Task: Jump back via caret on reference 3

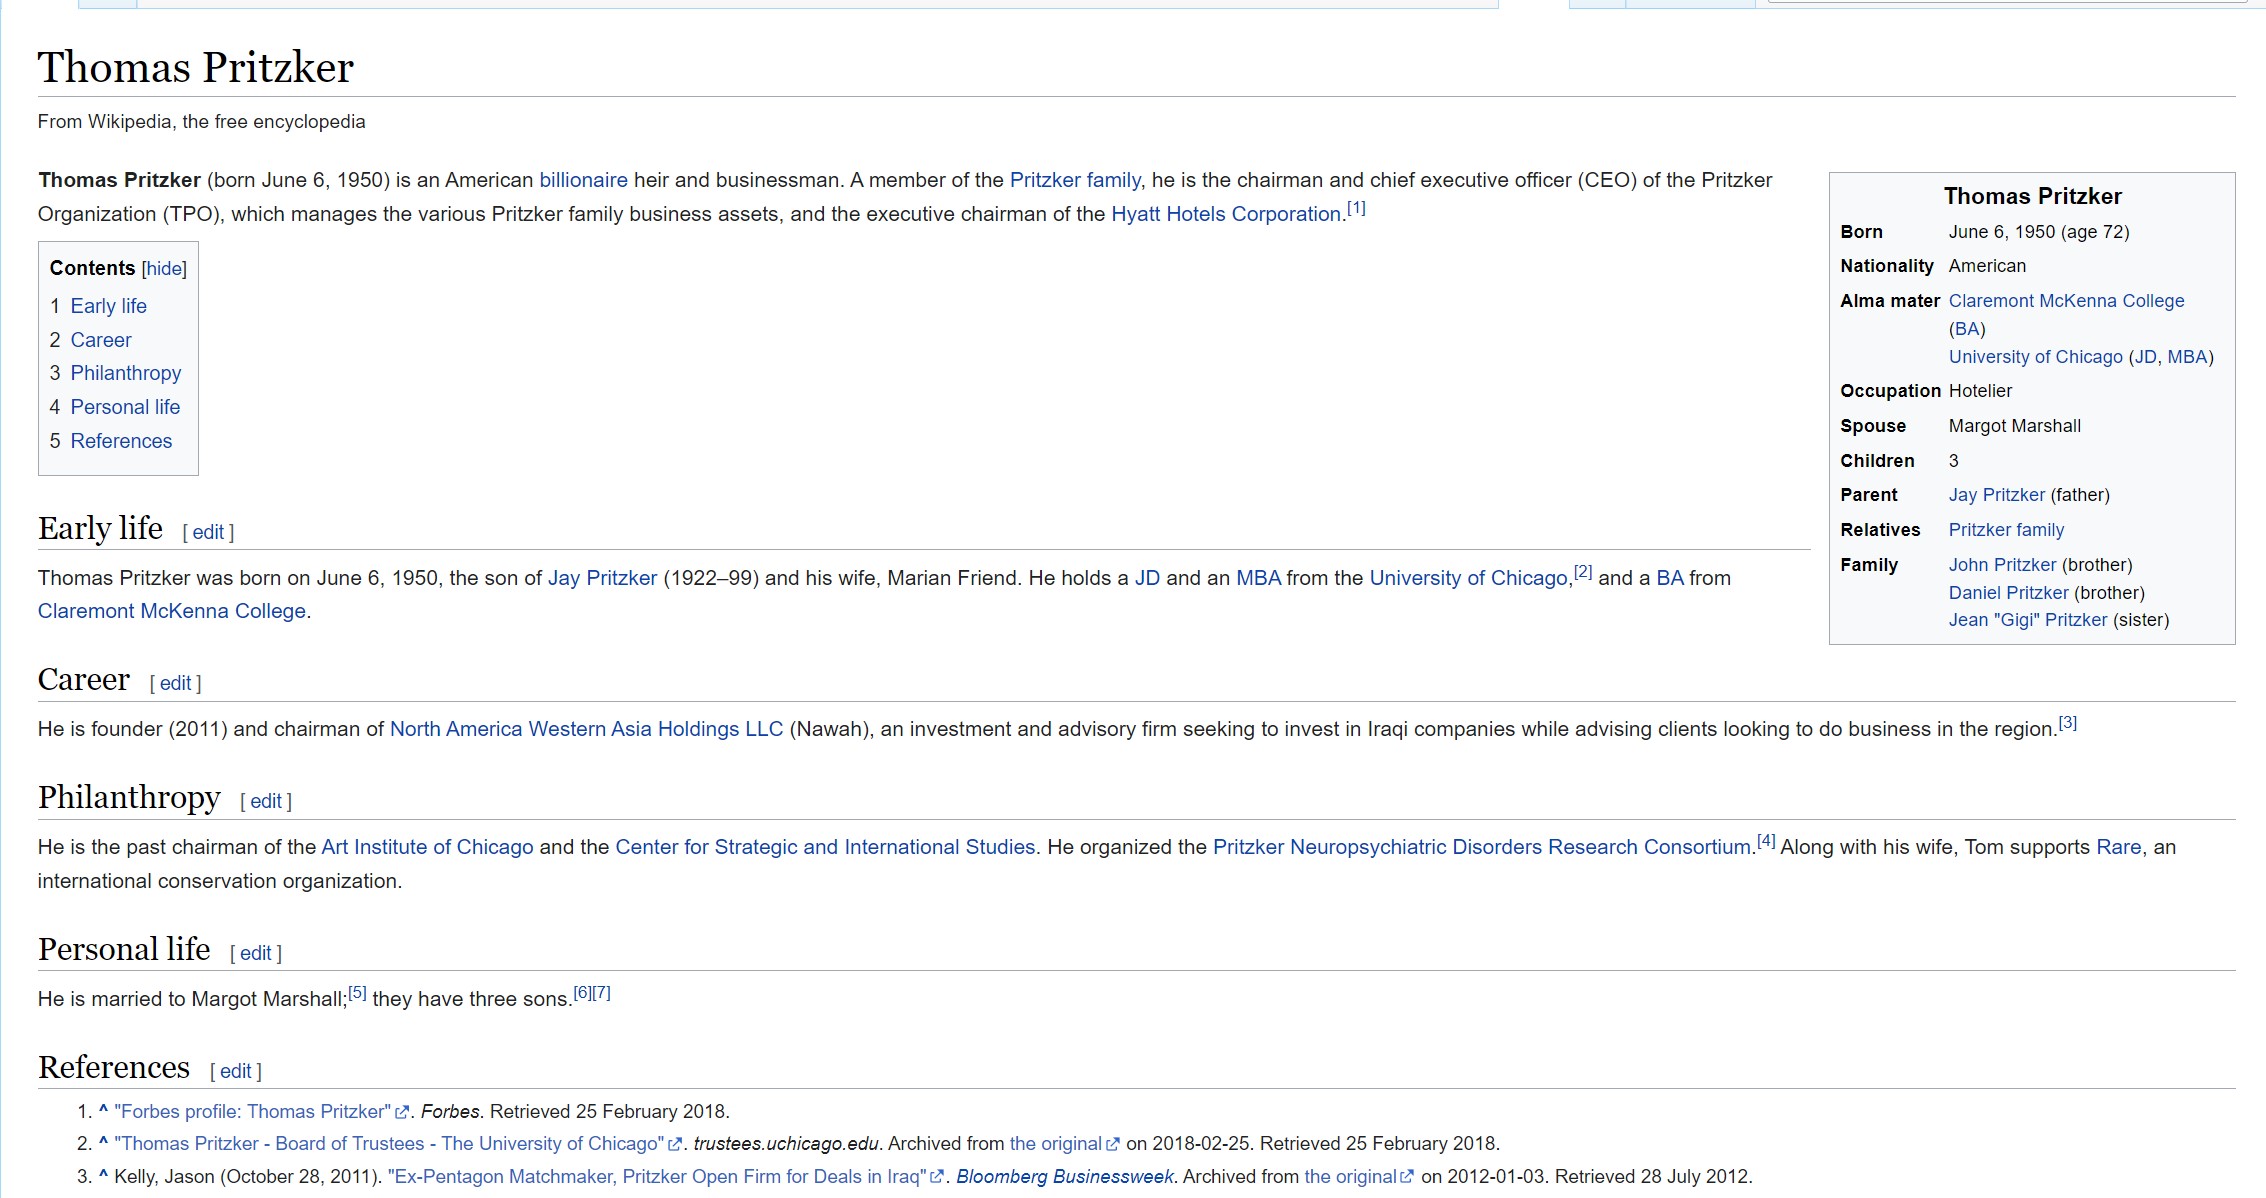Action: 103,1175
